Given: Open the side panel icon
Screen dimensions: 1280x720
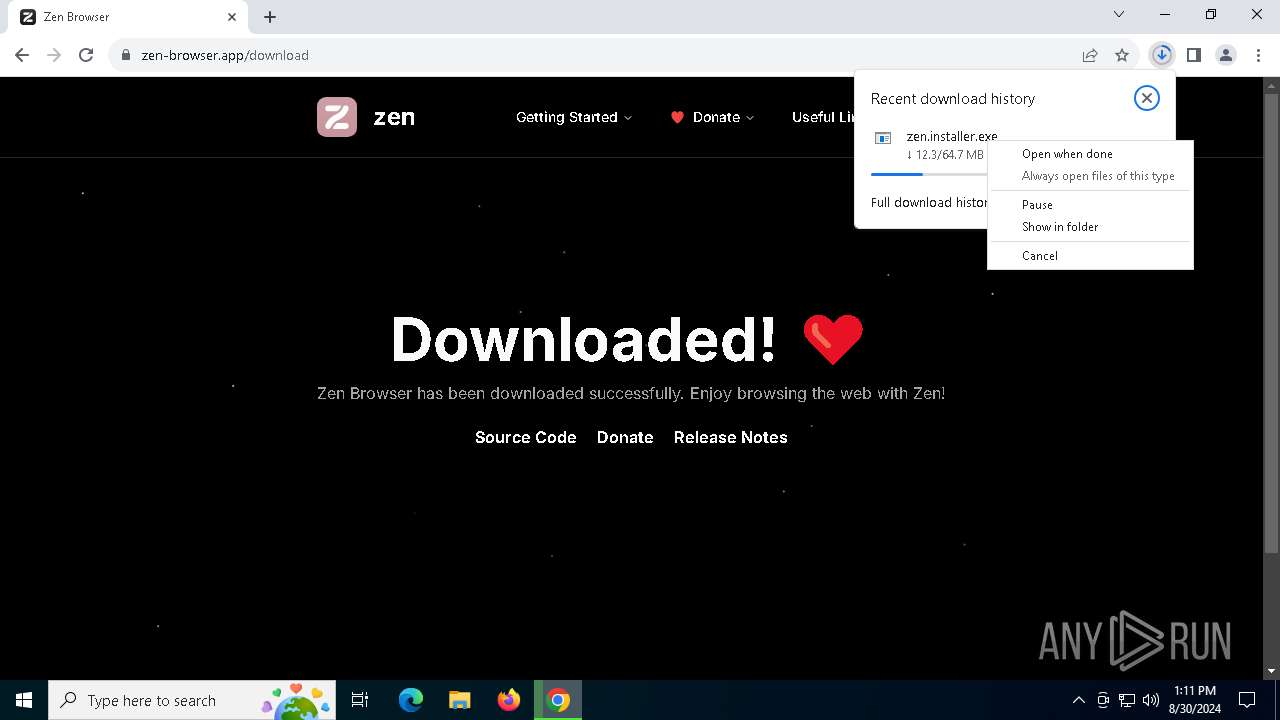Looking at the screenshot, I should point(1193,55).
